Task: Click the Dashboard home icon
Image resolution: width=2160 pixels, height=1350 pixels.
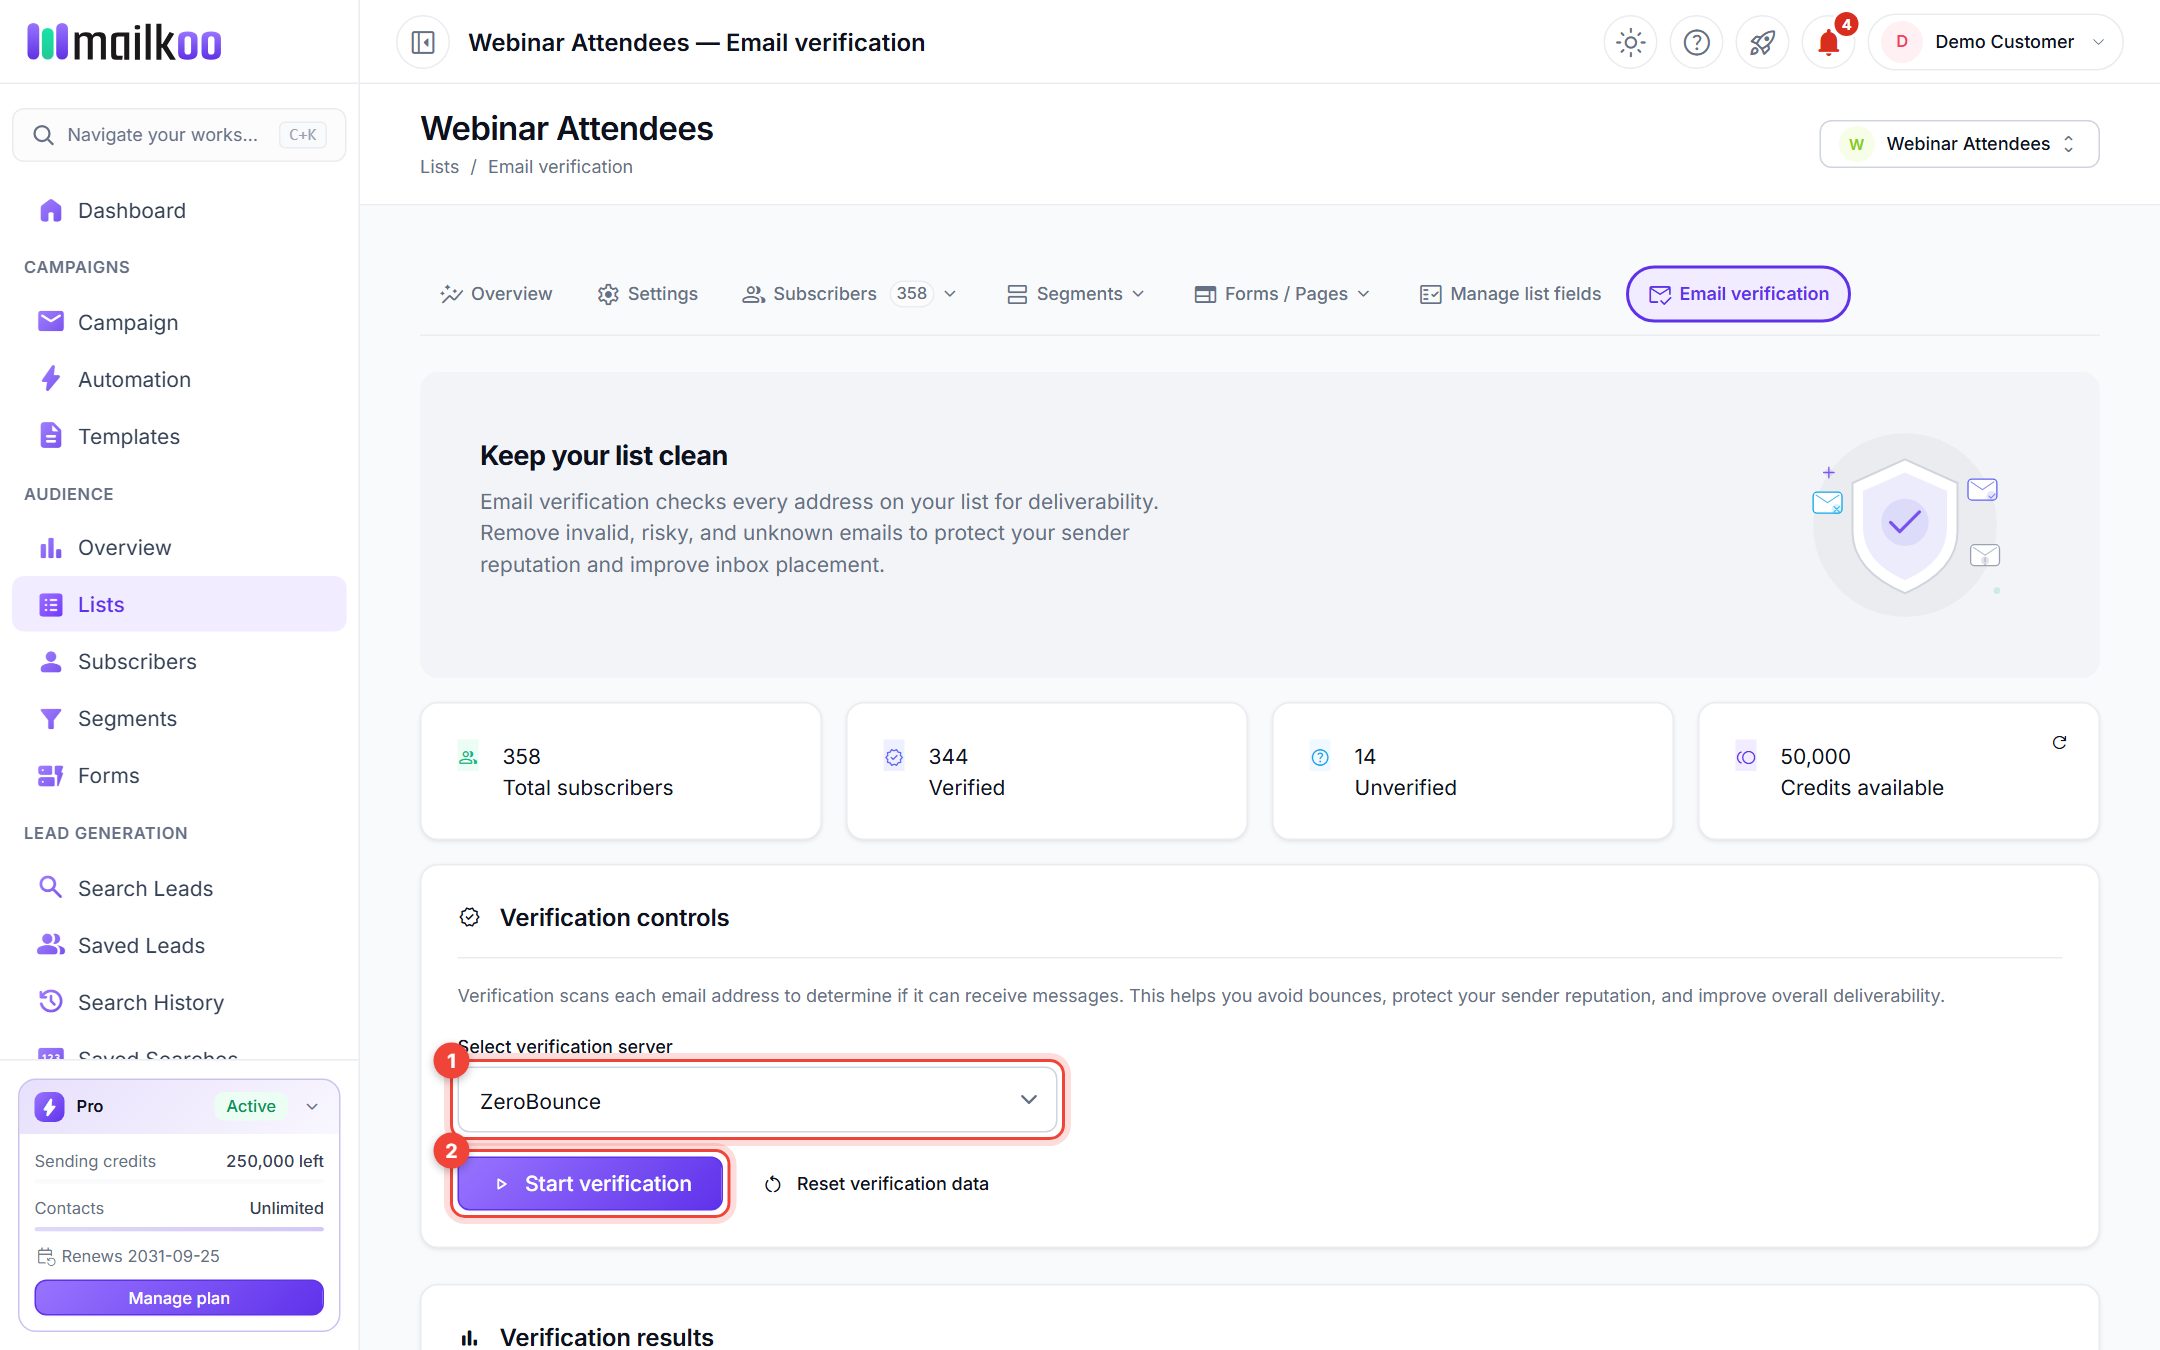Action: tap(50, 210)
